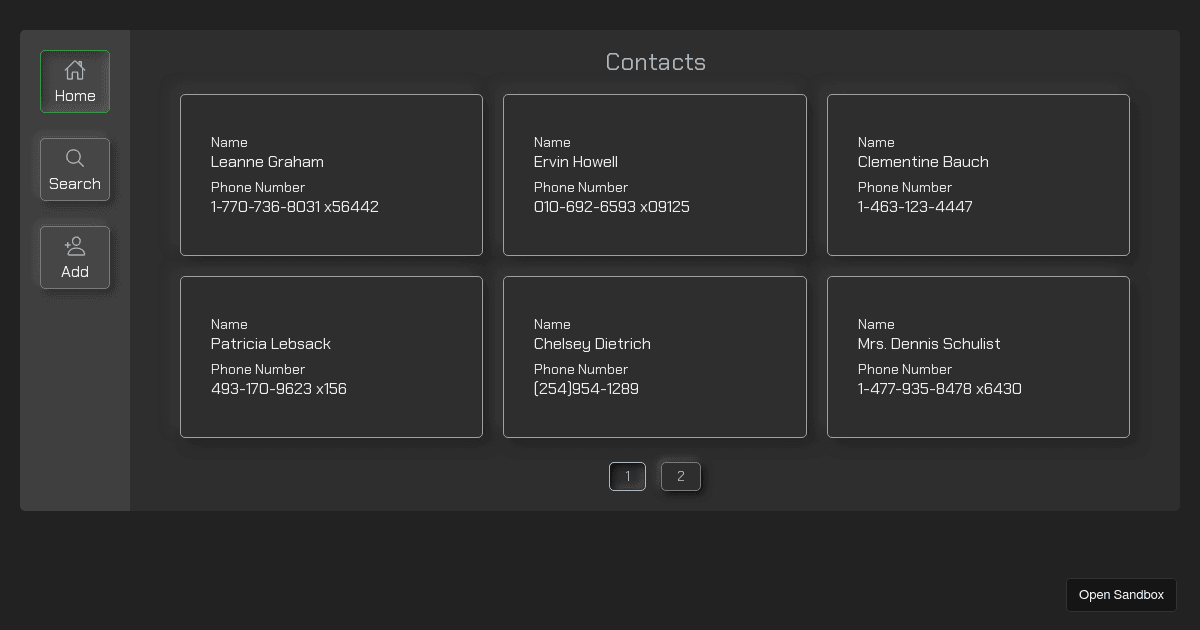Click the Add label in the sidebar

(75, 272)
